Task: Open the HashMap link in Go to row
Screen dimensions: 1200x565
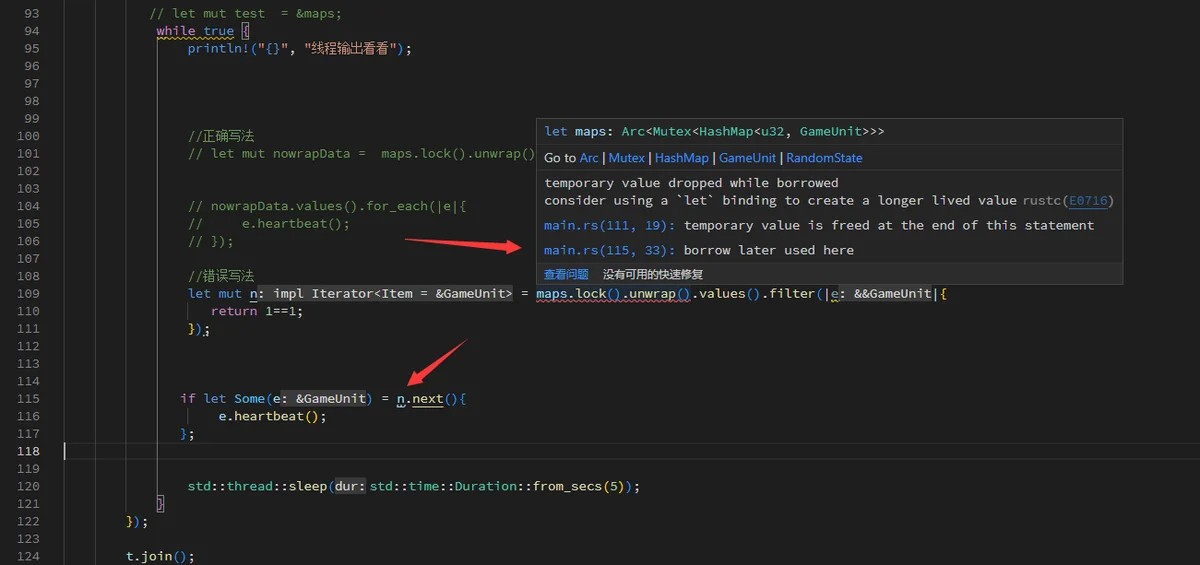Action: (682, 158)
